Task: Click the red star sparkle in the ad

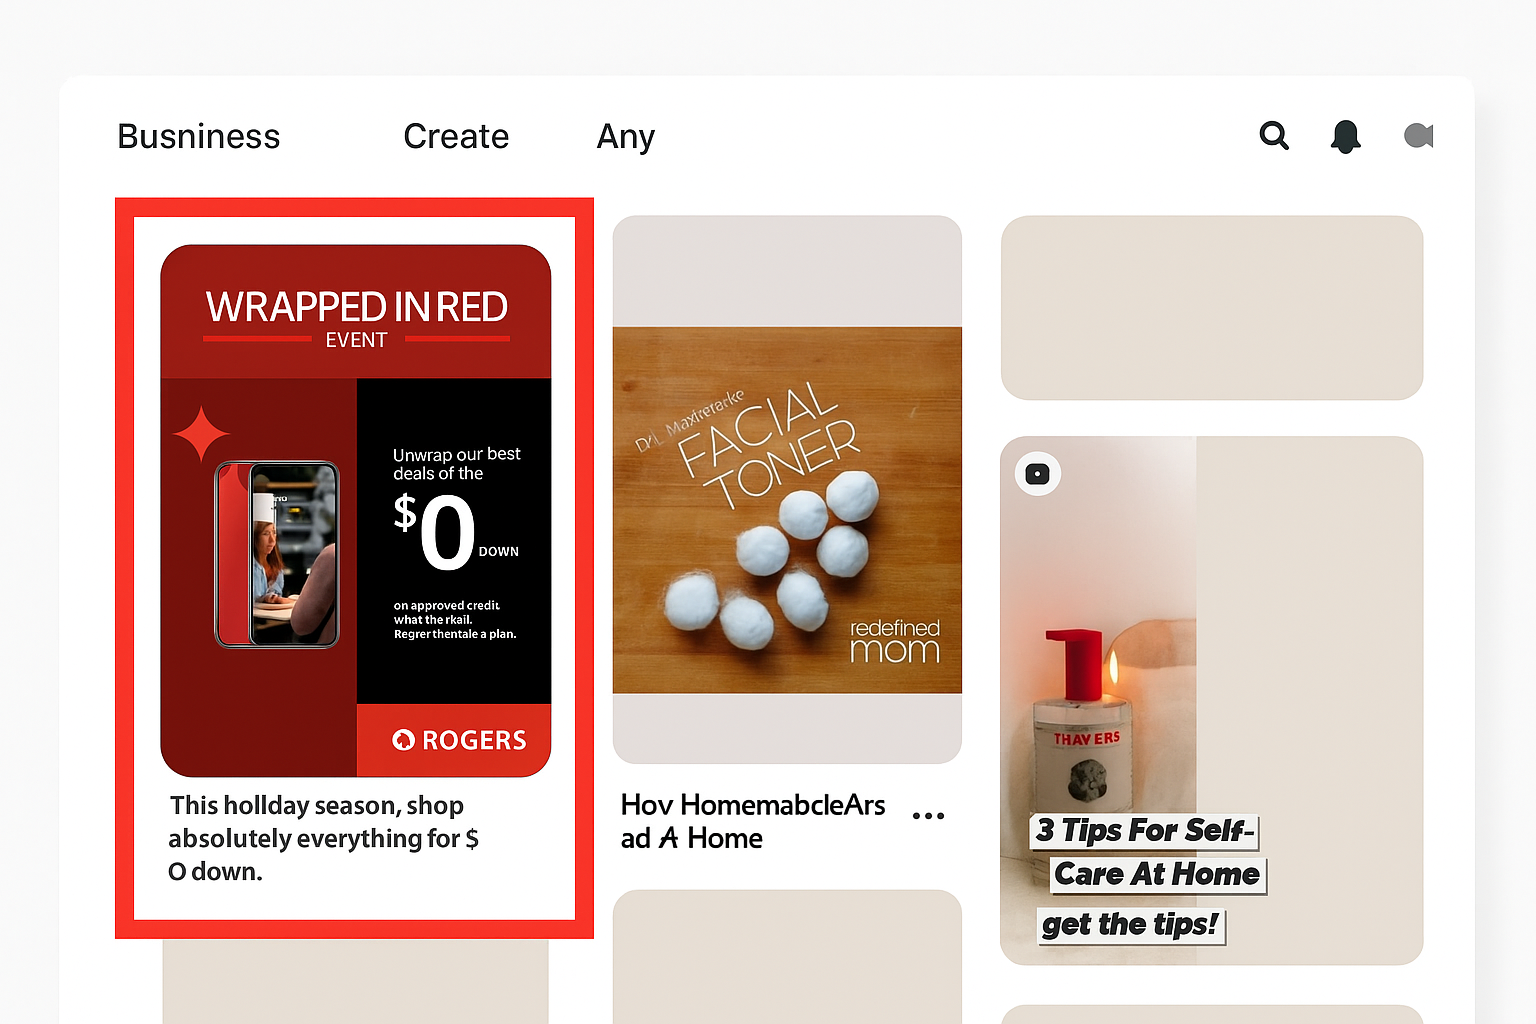Action: coord(201,434)
